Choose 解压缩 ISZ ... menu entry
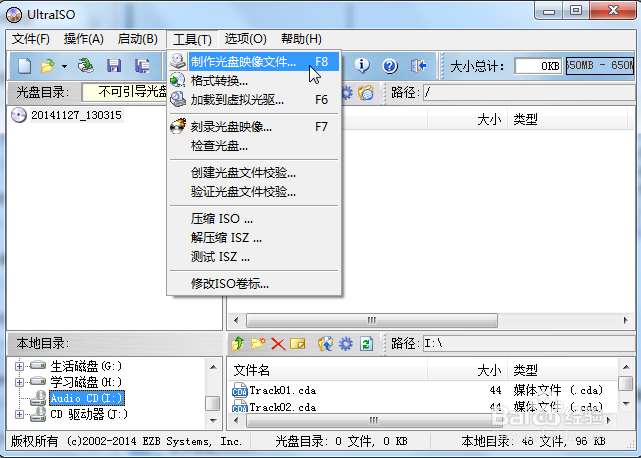The width and height of the screenshot is (641, 458). click(253, 238)
